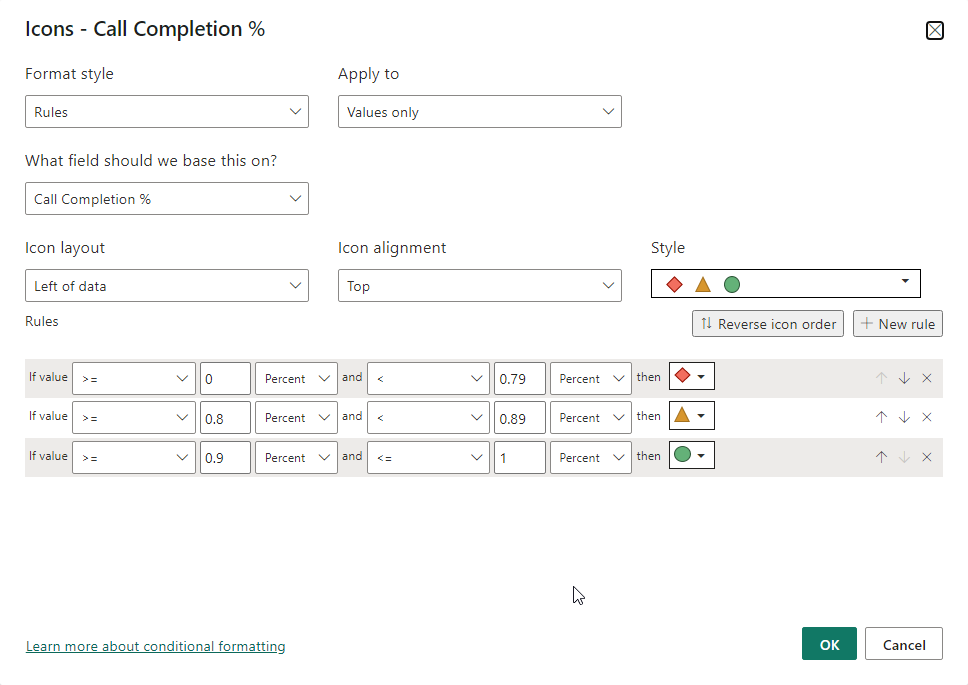Click the value field containing 0.9
968x685 pixels.
click(x=225, y=457)
